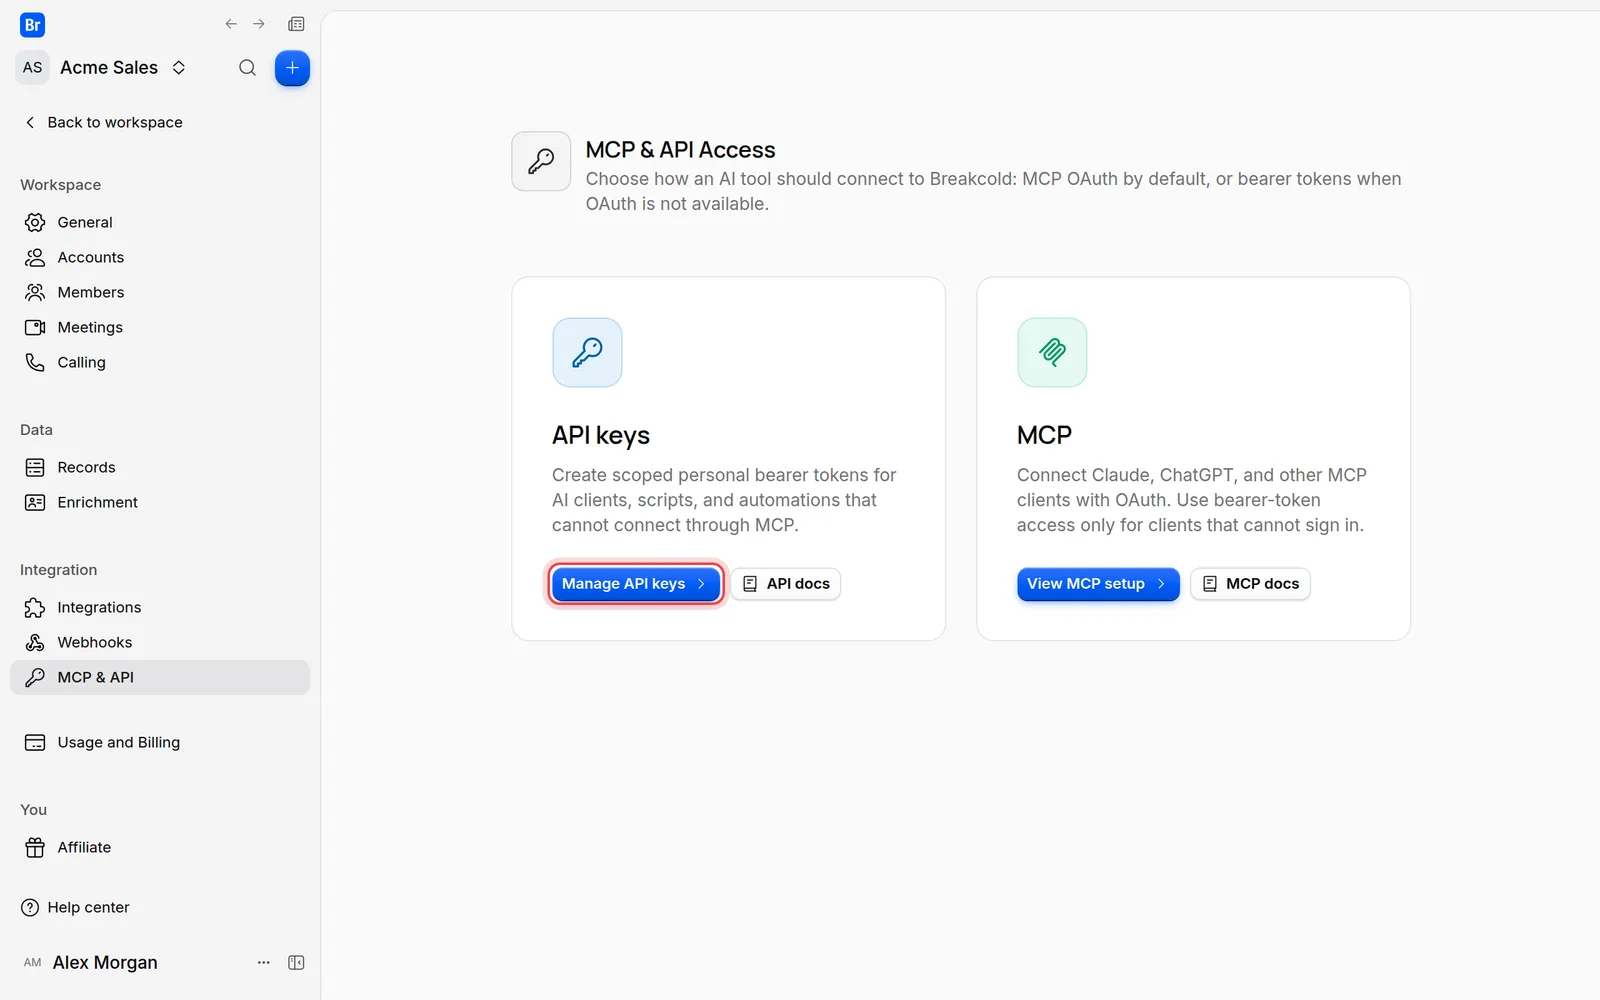Screen dimensions: 1600x1000
Task: Click the blue key icon in API keys card
Action: [587, 352]
